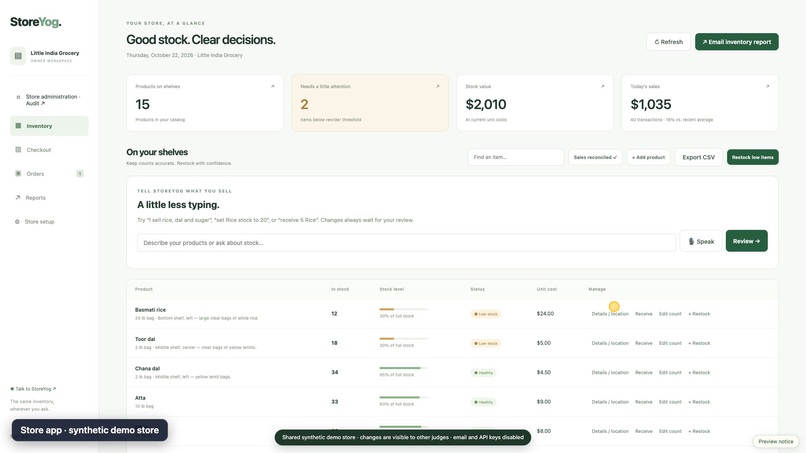Viewport: 806px width, 453px height.
Task: Toggle the Sales reconciled button
Action: pyautogui.click(x=595, y=157)
